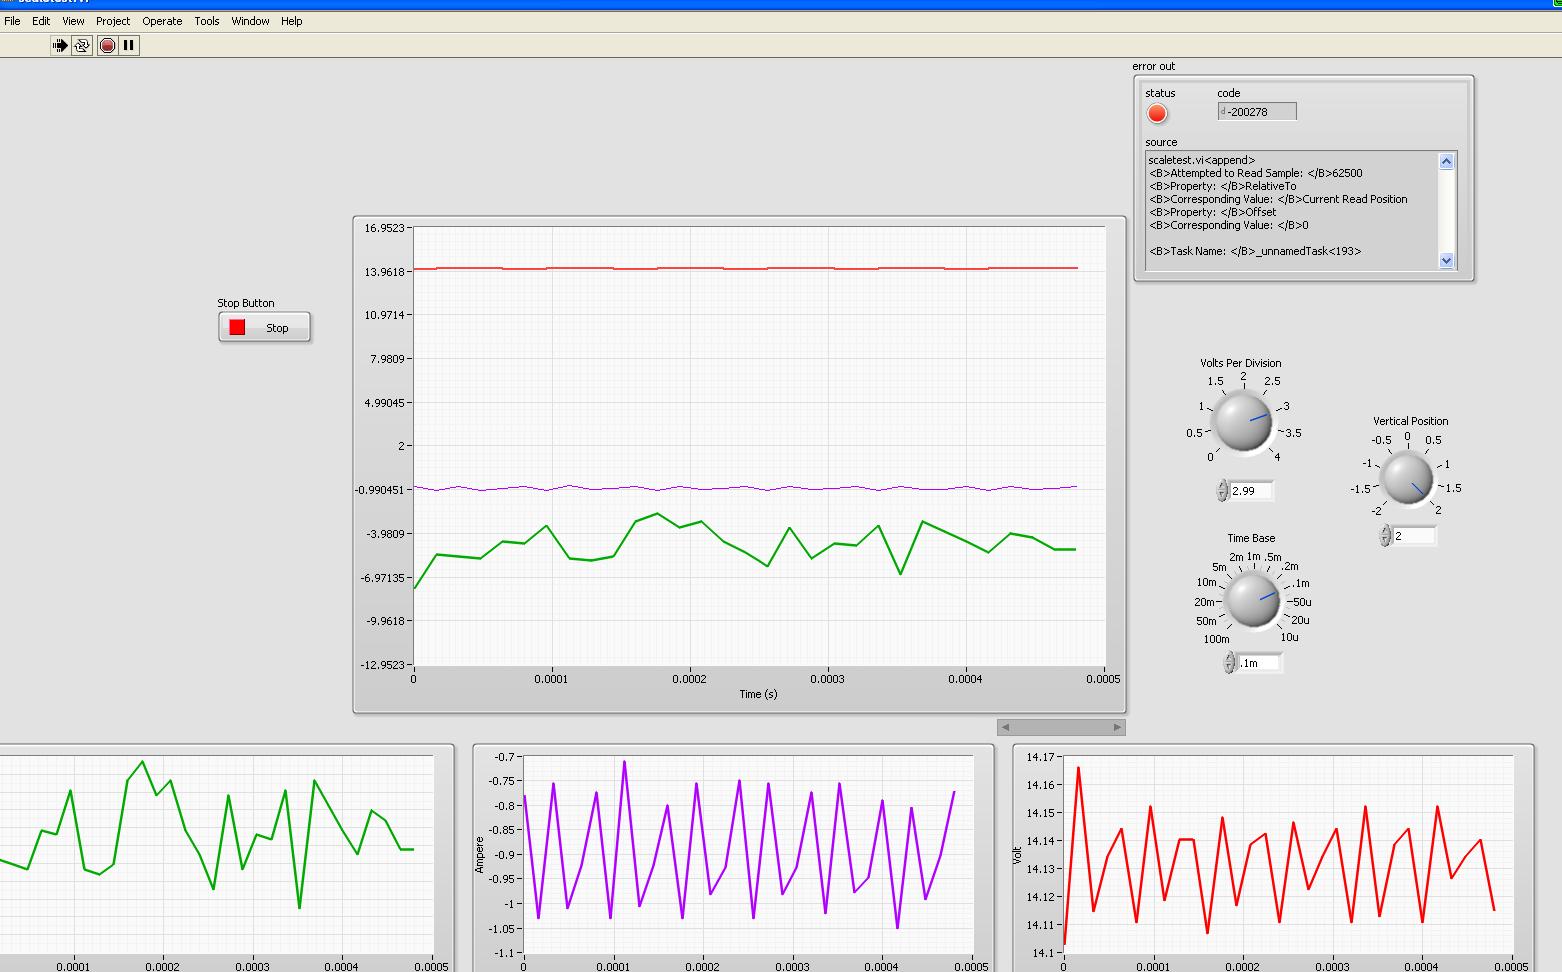
Task: Click the Run Continuously toolbar icon
Action: pos(82,45)
